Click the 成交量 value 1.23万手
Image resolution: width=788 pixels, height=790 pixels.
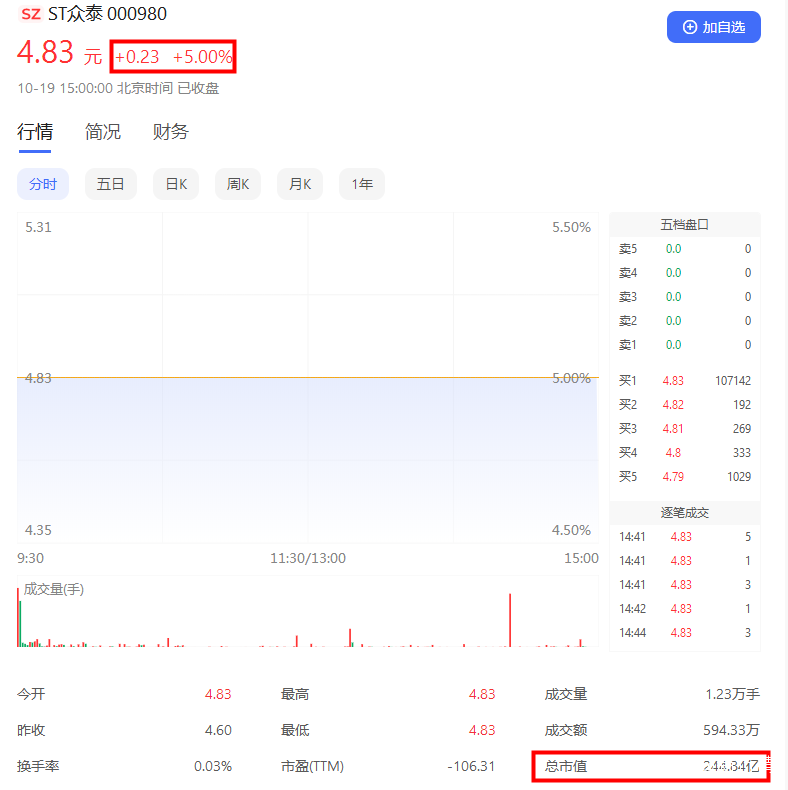733,695
